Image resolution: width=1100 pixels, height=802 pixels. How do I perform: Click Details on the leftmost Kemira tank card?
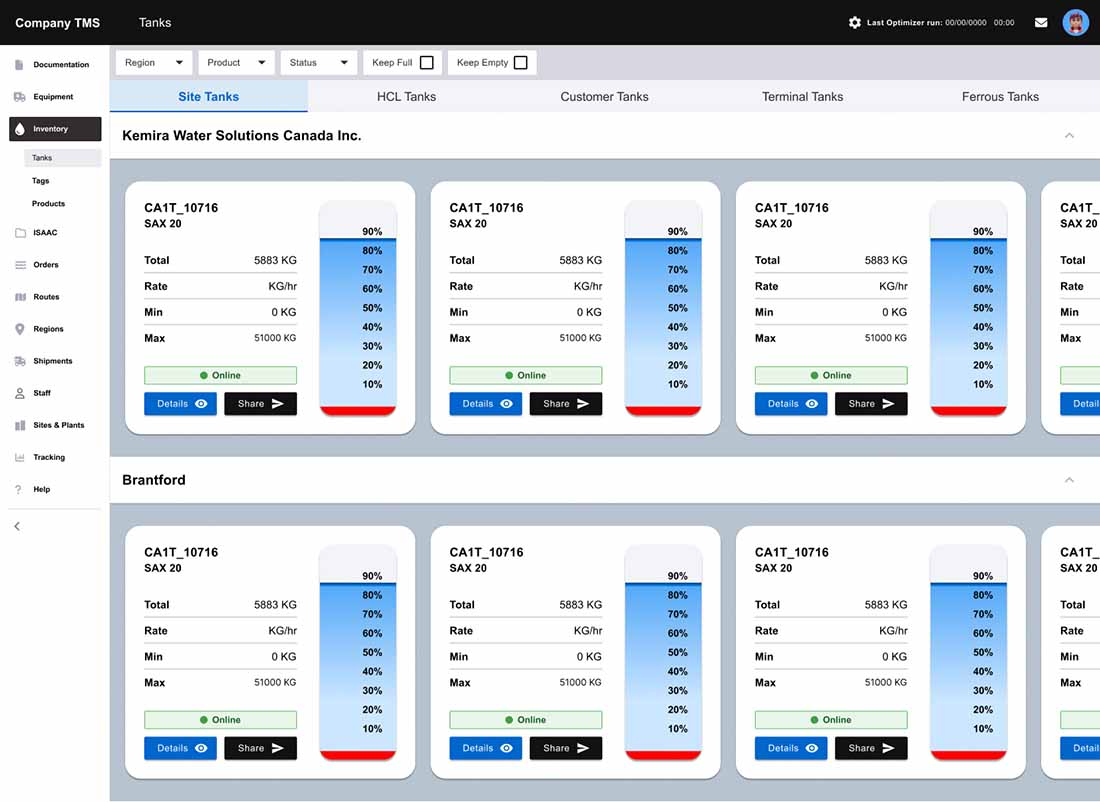coord(181,403)
